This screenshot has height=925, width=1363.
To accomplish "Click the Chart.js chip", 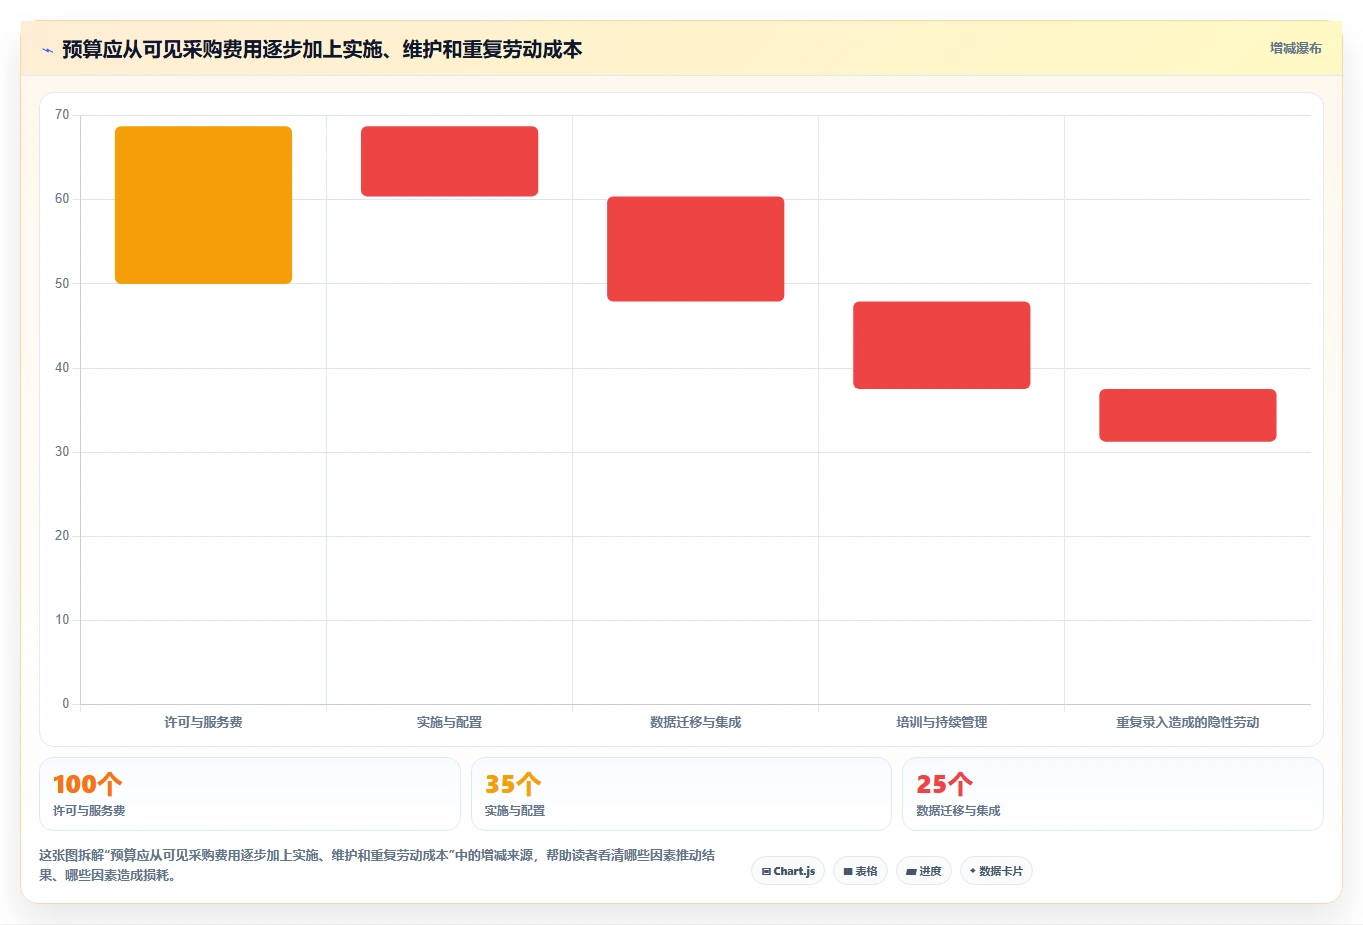I will pos(788,871).
